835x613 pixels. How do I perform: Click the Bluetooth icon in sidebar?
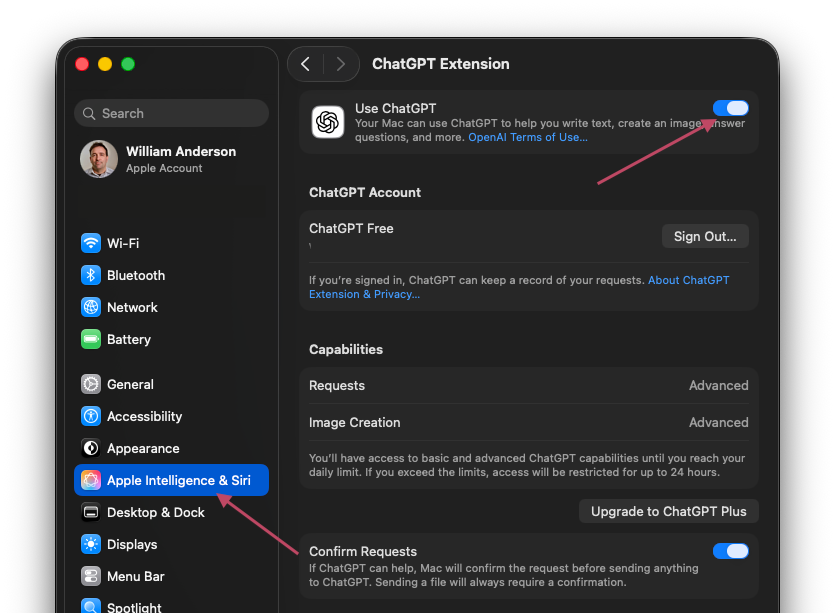[91, 275]
